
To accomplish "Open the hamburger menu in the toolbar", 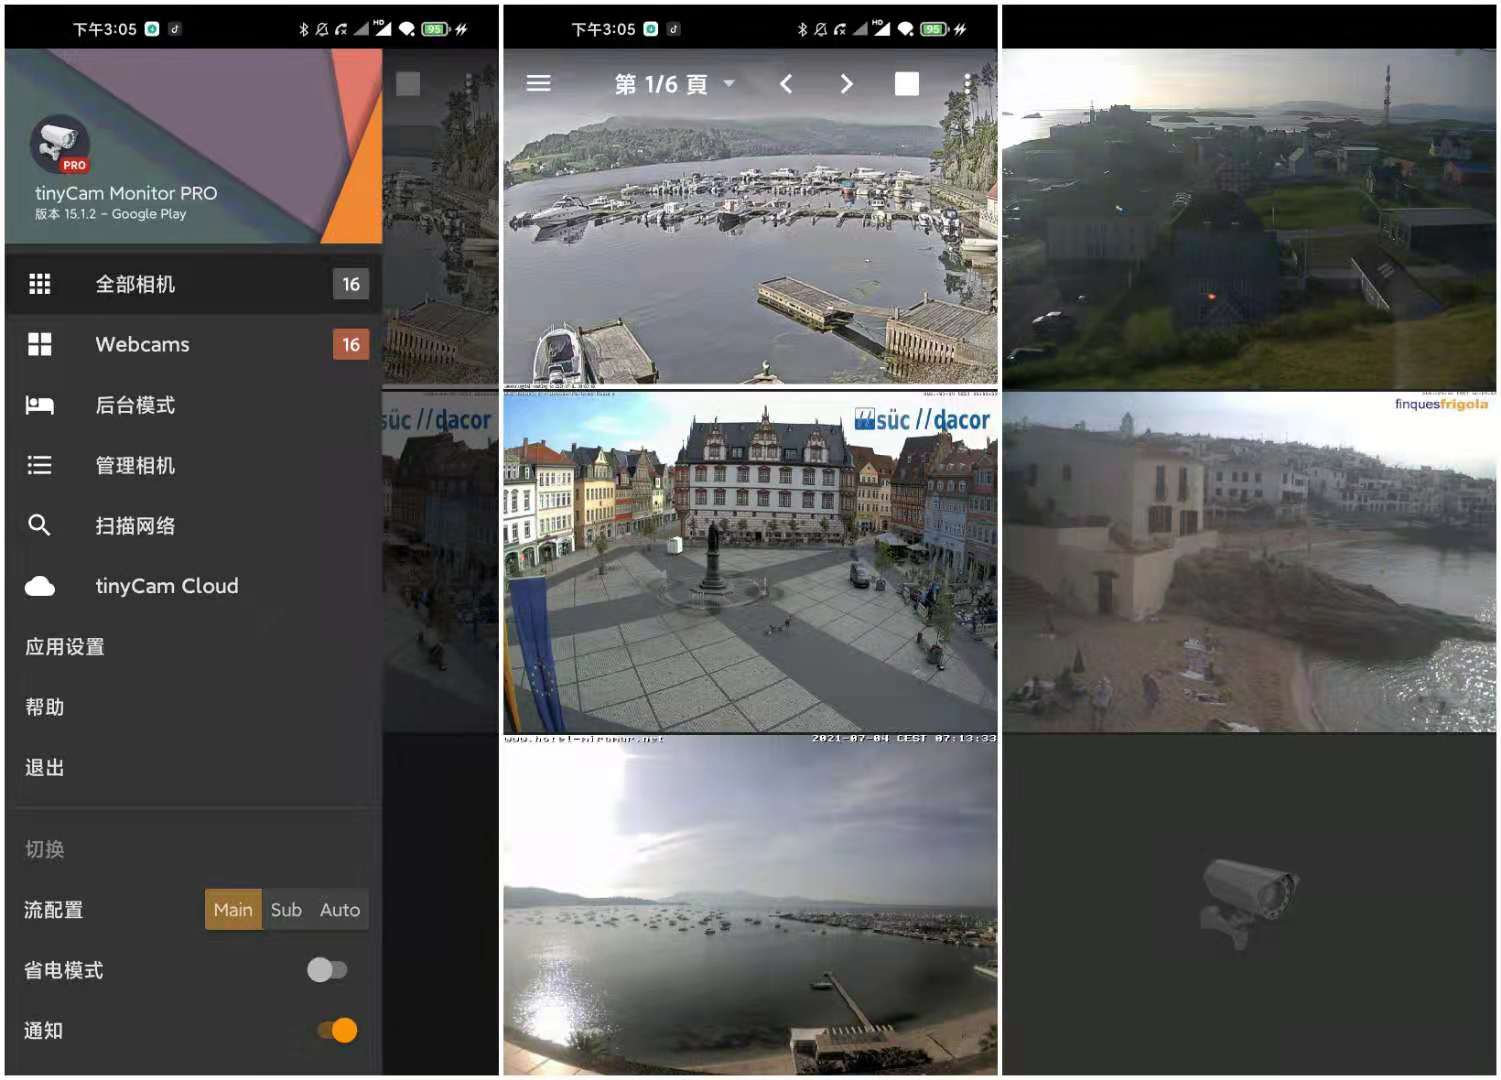I will tap(538, 84).
